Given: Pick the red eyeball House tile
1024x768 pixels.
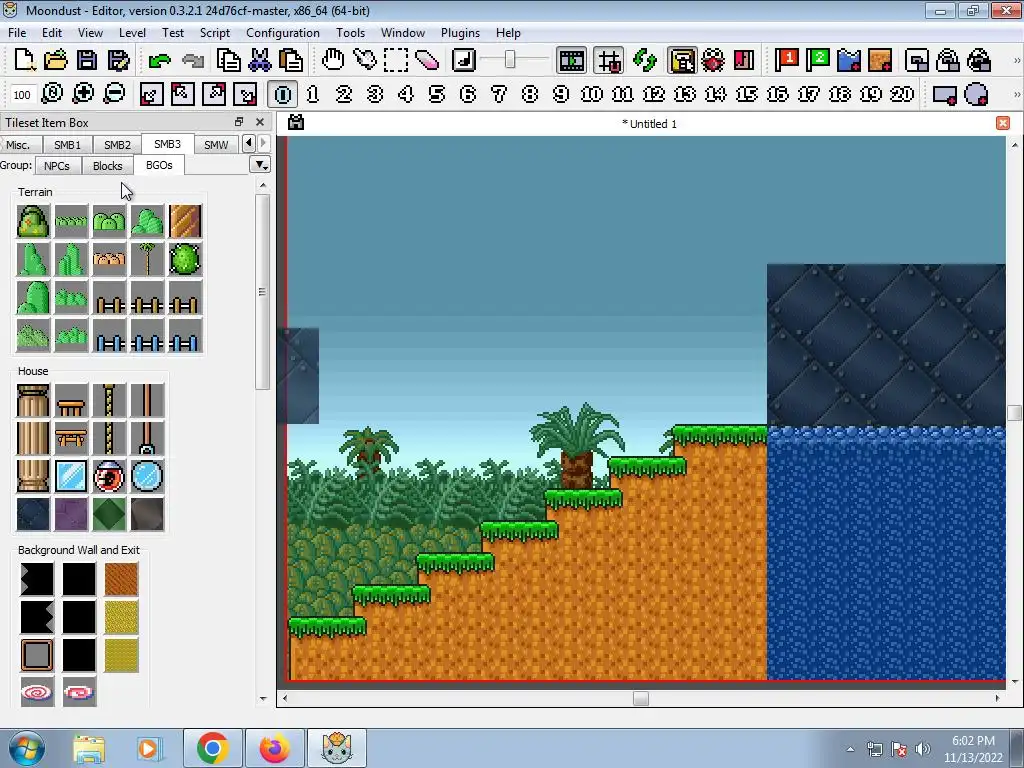Looking at the screenshot, I should tap(109, 475).
